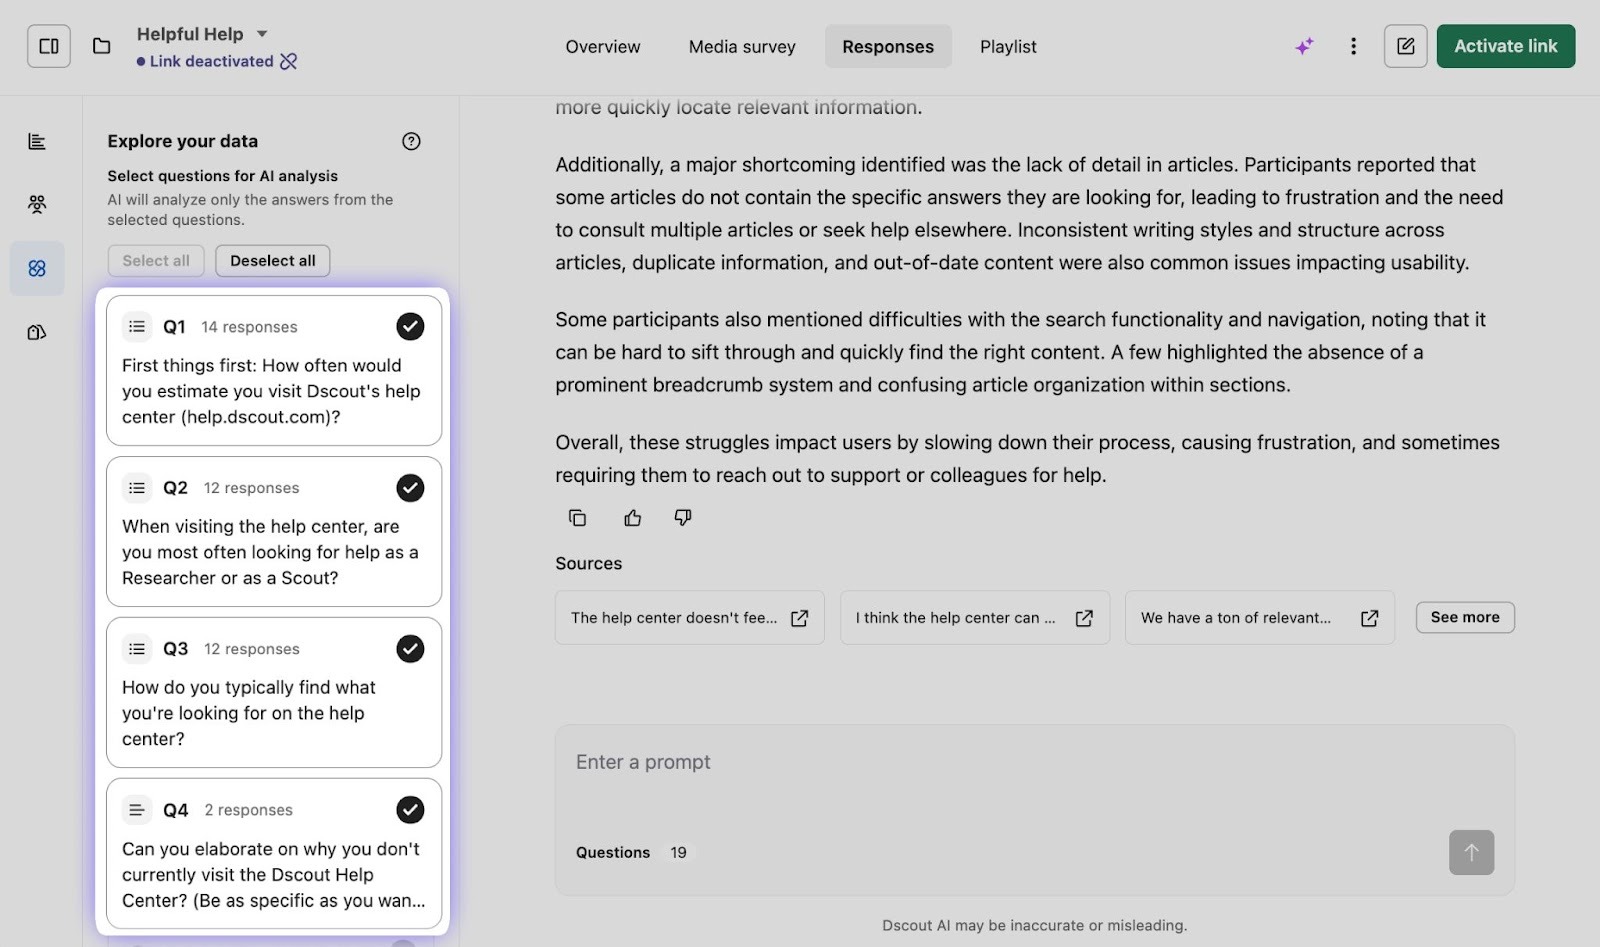Screen dimensions: 1600x947
Task: Deselect Q3 checkmark in question list
Action: [410, 649]
